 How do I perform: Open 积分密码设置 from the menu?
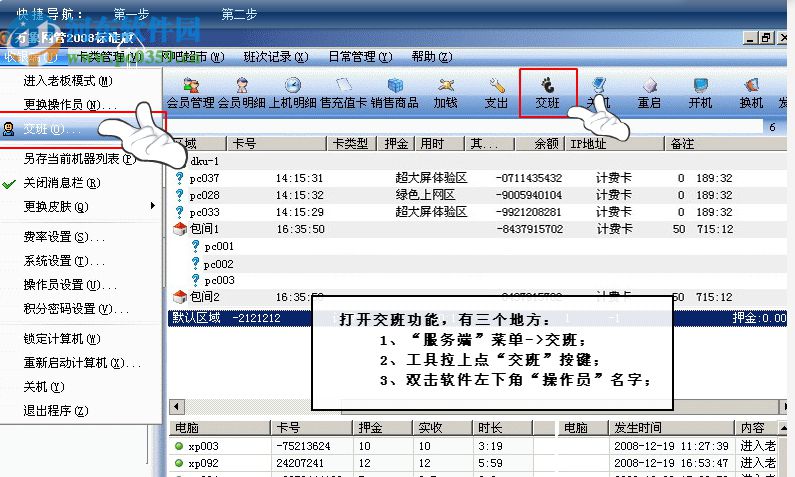click(76, 309)
